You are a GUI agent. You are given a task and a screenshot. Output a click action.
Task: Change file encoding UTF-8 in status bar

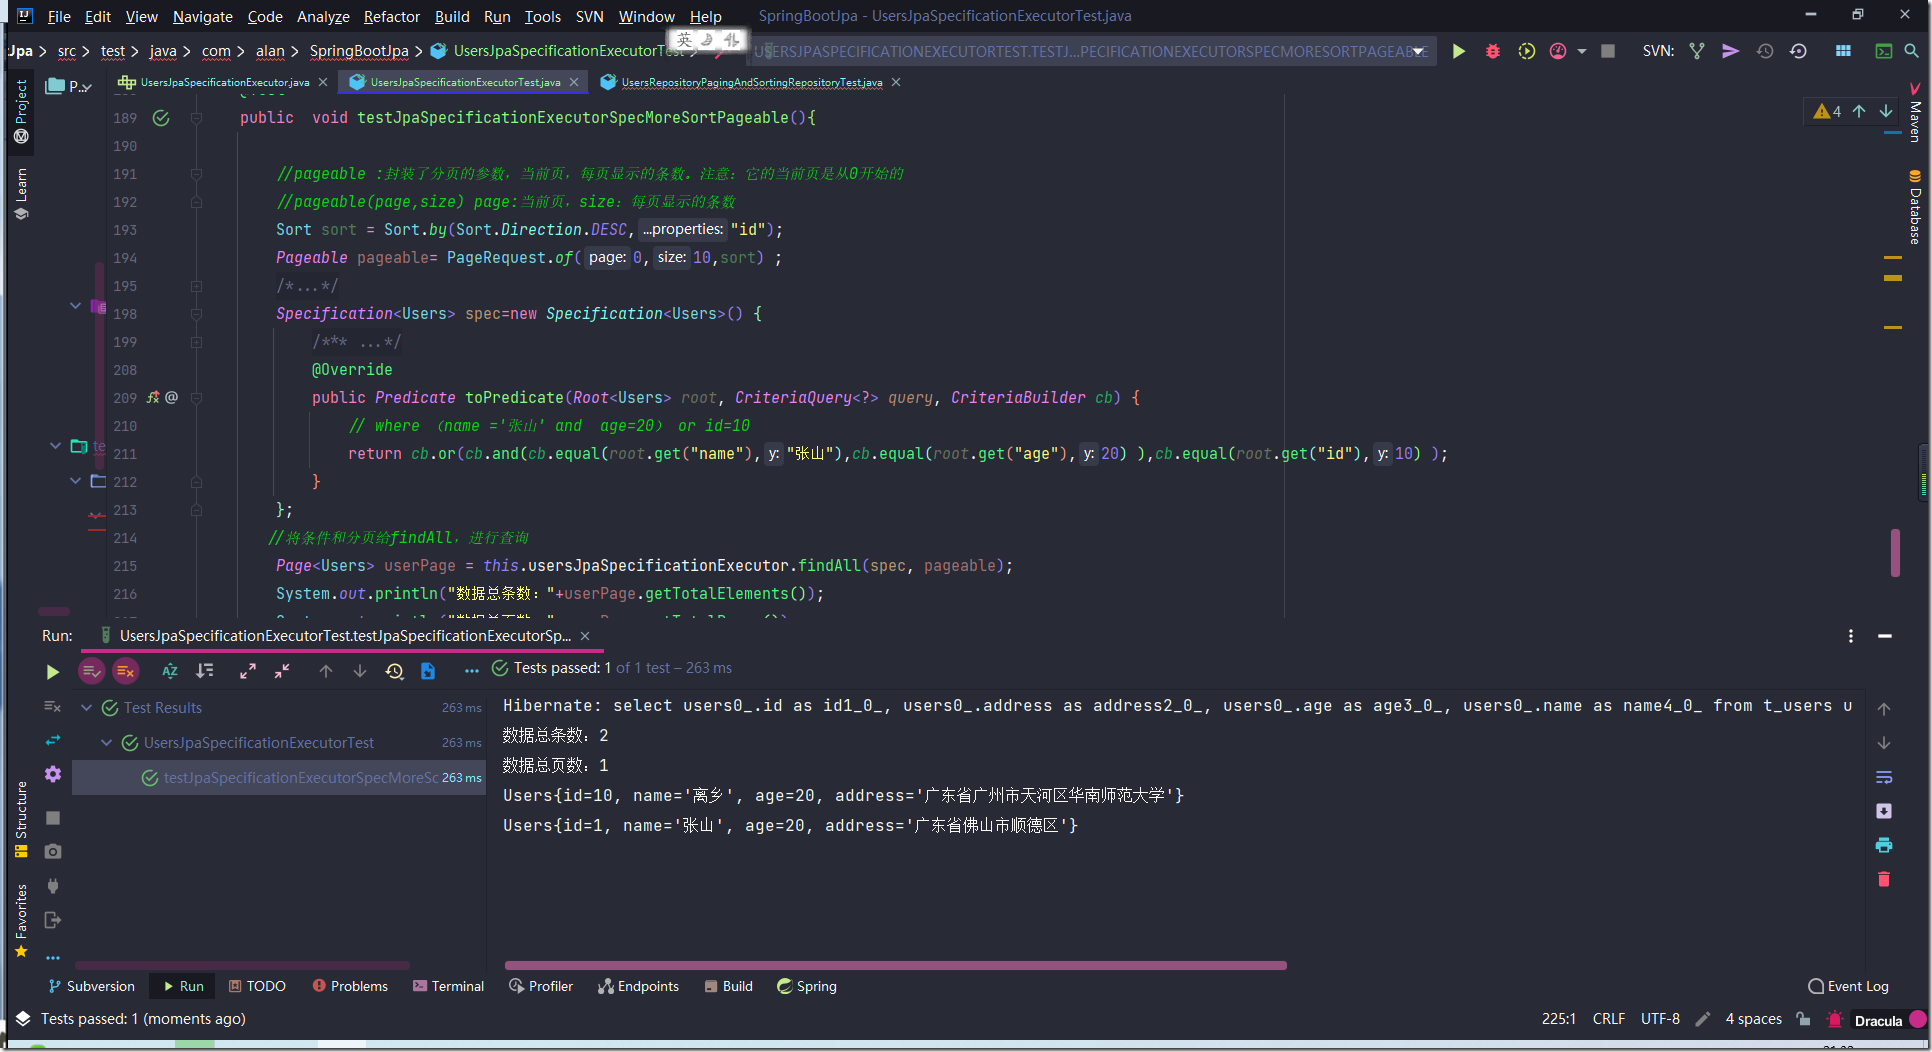1660,1019
